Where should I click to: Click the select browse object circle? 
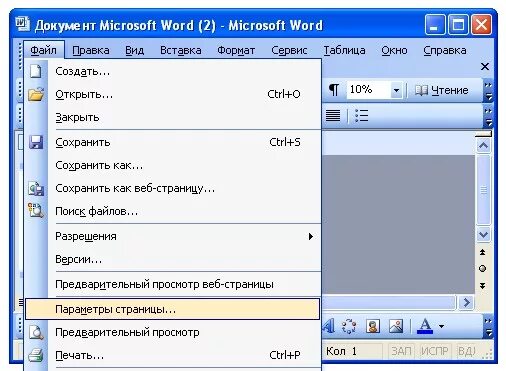click(482, 269)
